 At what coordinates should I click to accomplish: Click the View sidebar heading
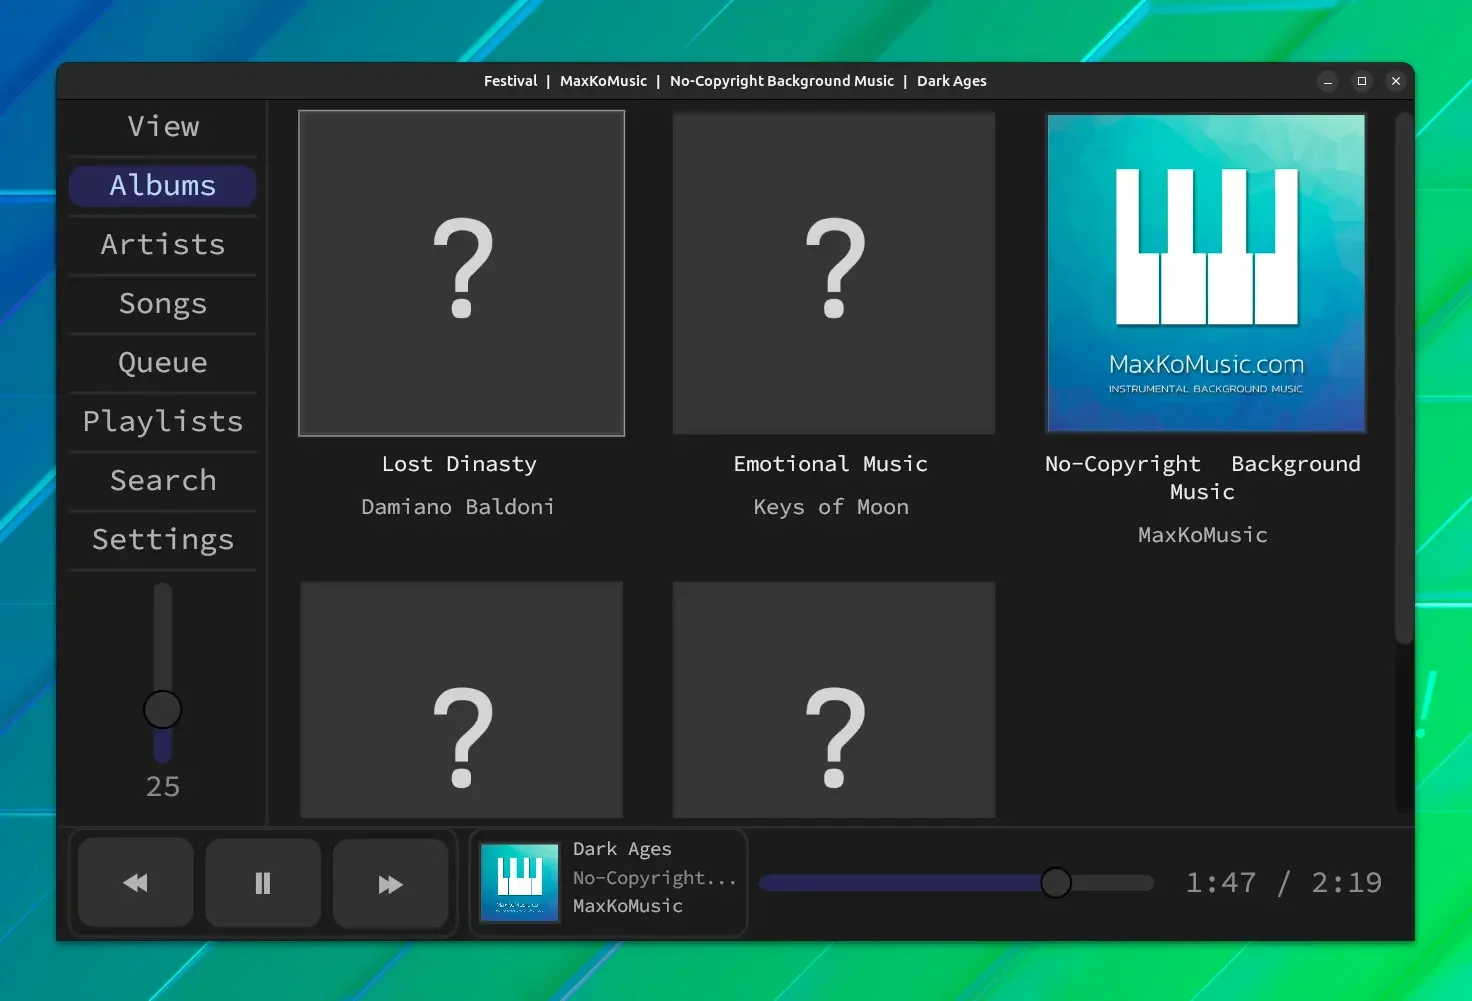tap(163, 127)
